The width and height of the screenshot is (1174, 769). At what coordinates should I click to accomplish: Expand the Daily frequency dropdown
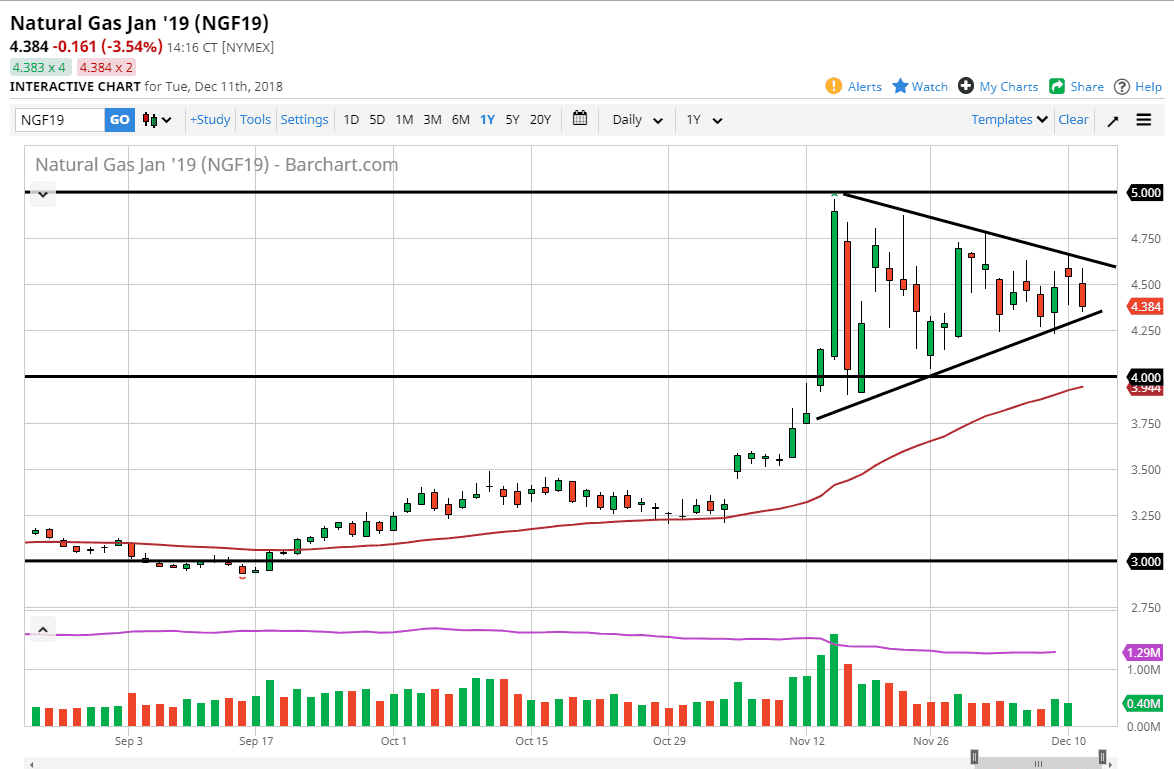pos(637,120)
